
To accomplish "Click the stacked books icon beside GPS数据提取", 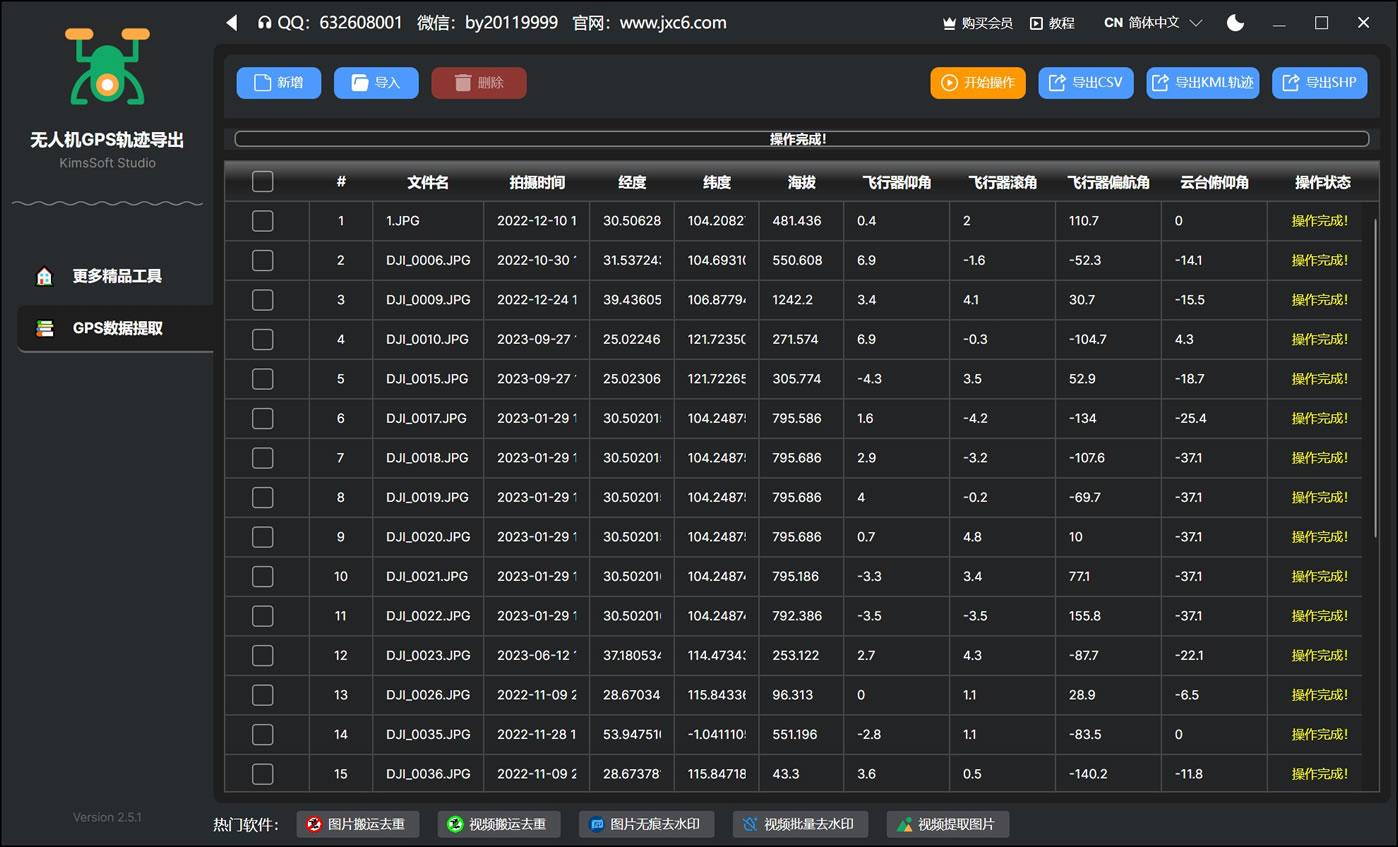I will tap(44, 328).
